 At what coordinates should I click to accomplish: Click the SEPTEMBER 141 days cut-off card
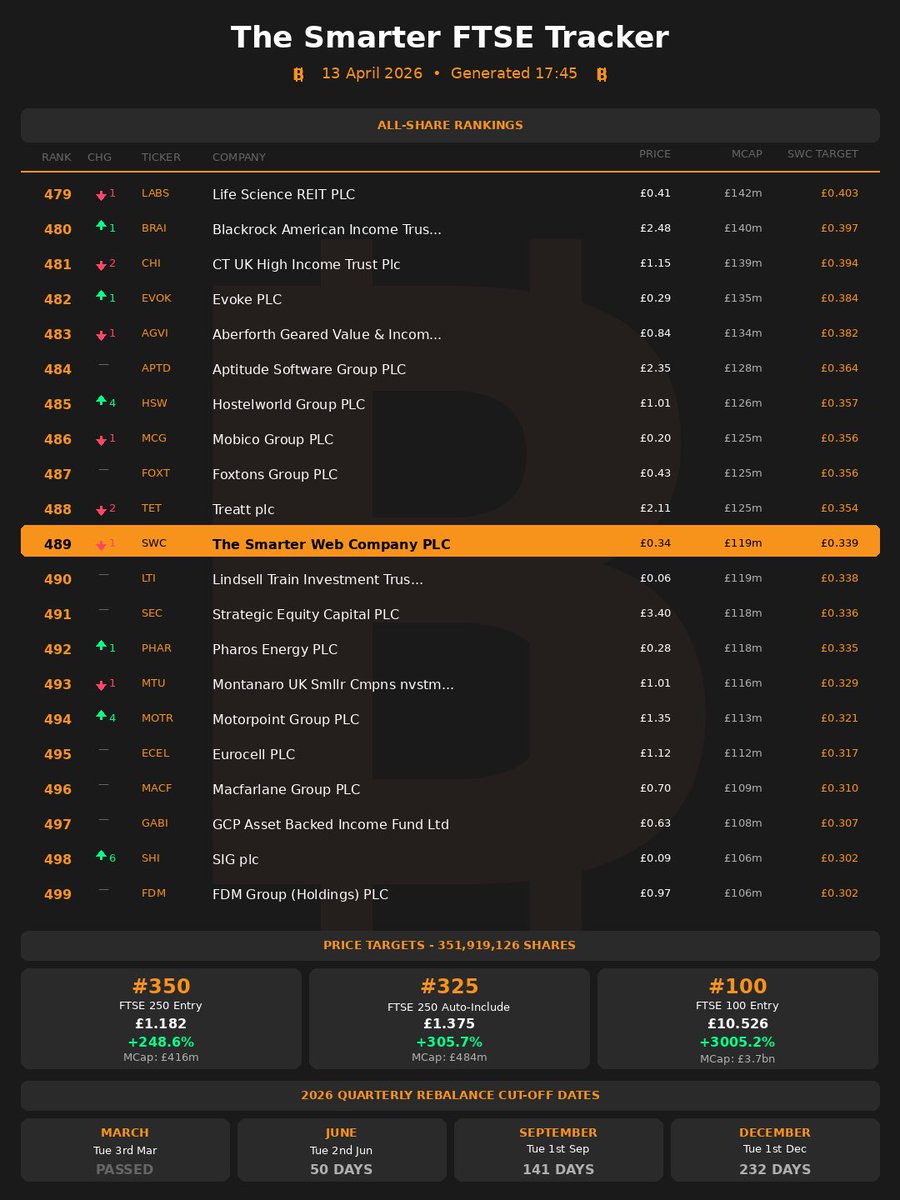pos(558,1150)
